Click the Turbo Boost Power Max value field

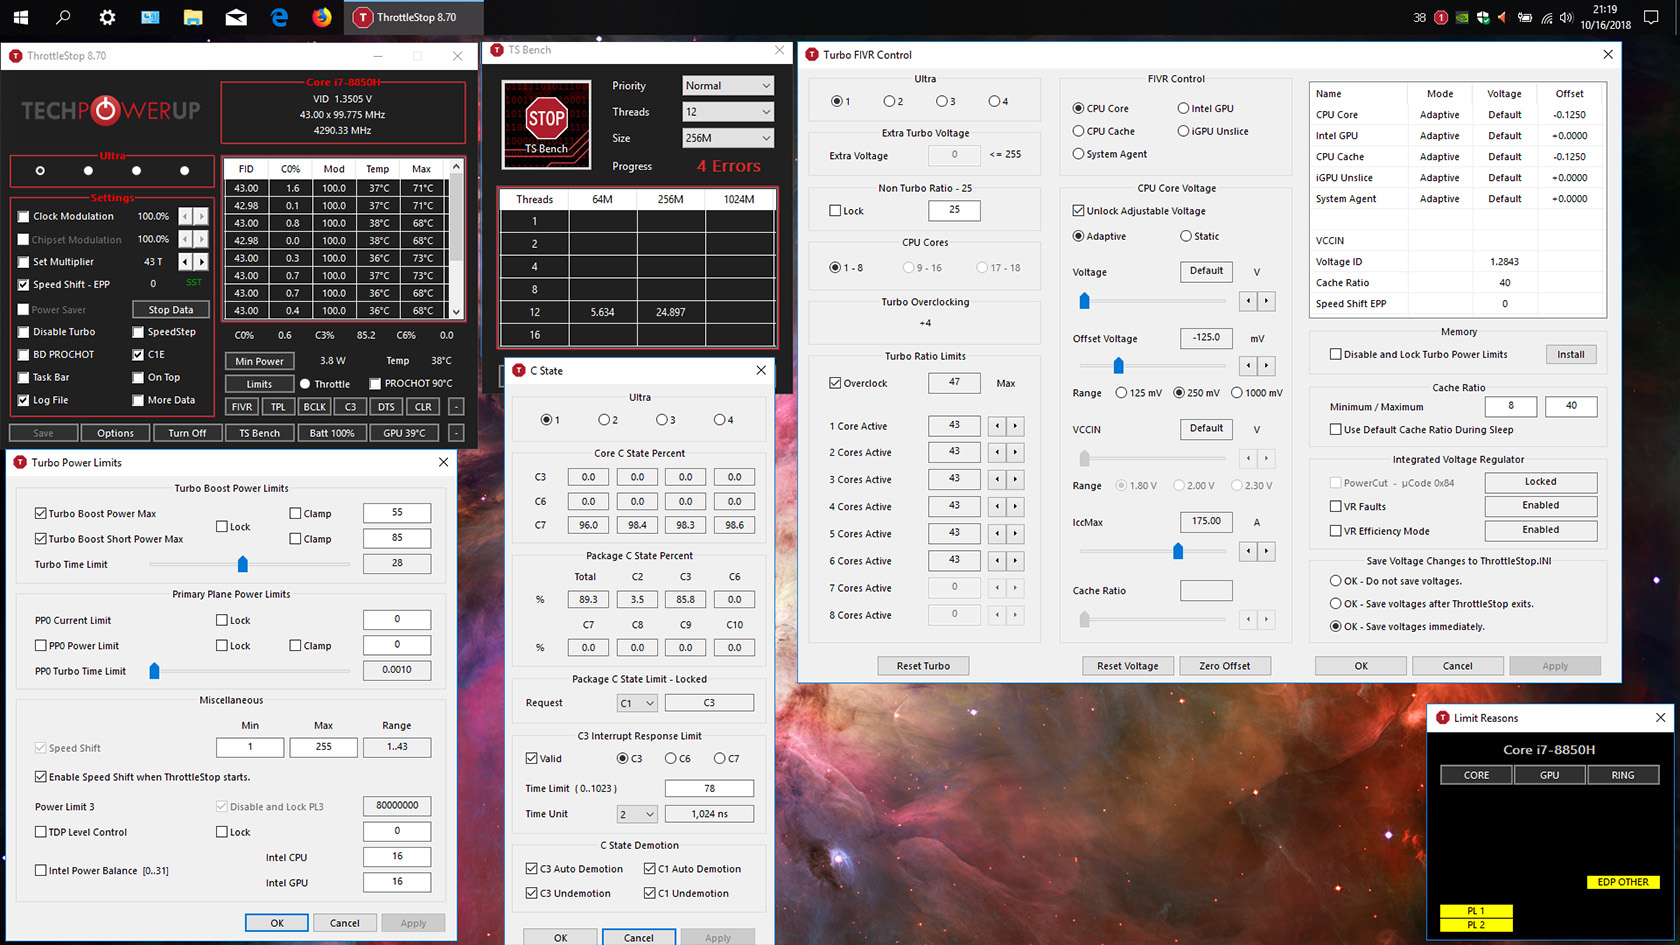pyautogui.click(x=397, y=513)
